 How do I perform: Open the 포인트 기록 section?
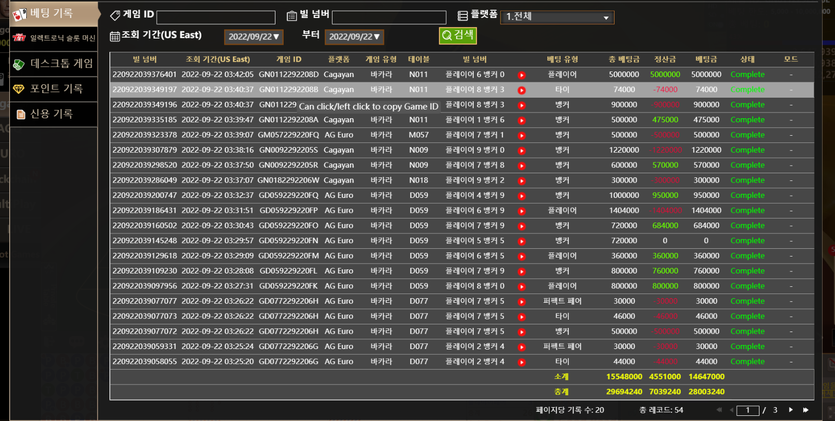[x=54, y=88]
